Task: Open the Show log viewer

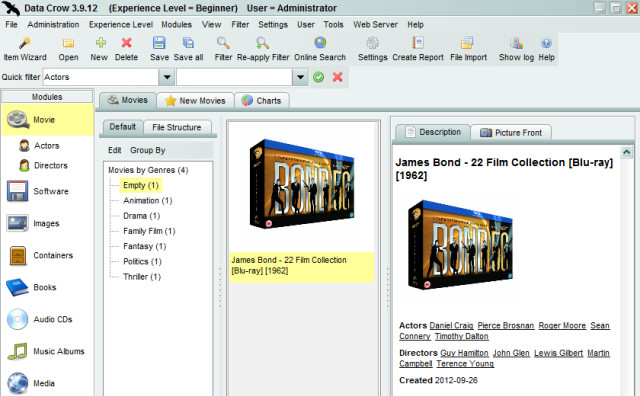Action: tap(516, 49)
